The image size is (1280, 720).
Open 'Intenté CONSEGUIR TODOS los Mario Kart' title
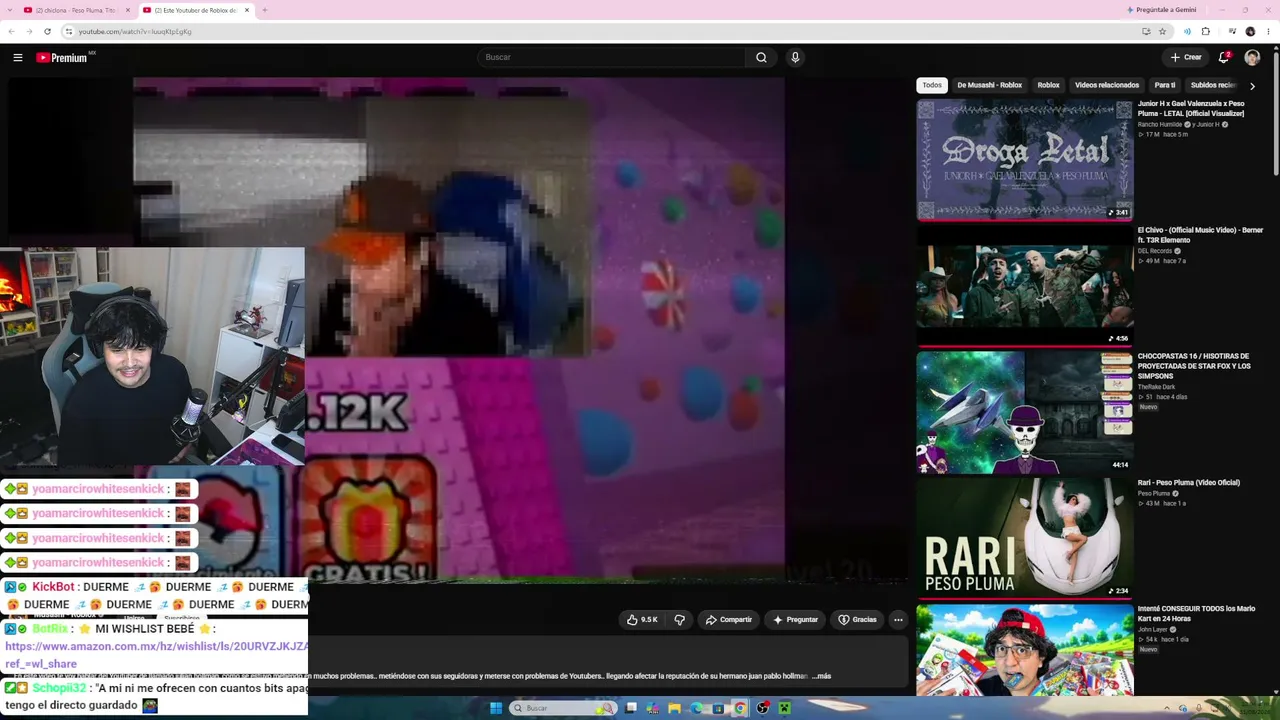coord(1196,613)
